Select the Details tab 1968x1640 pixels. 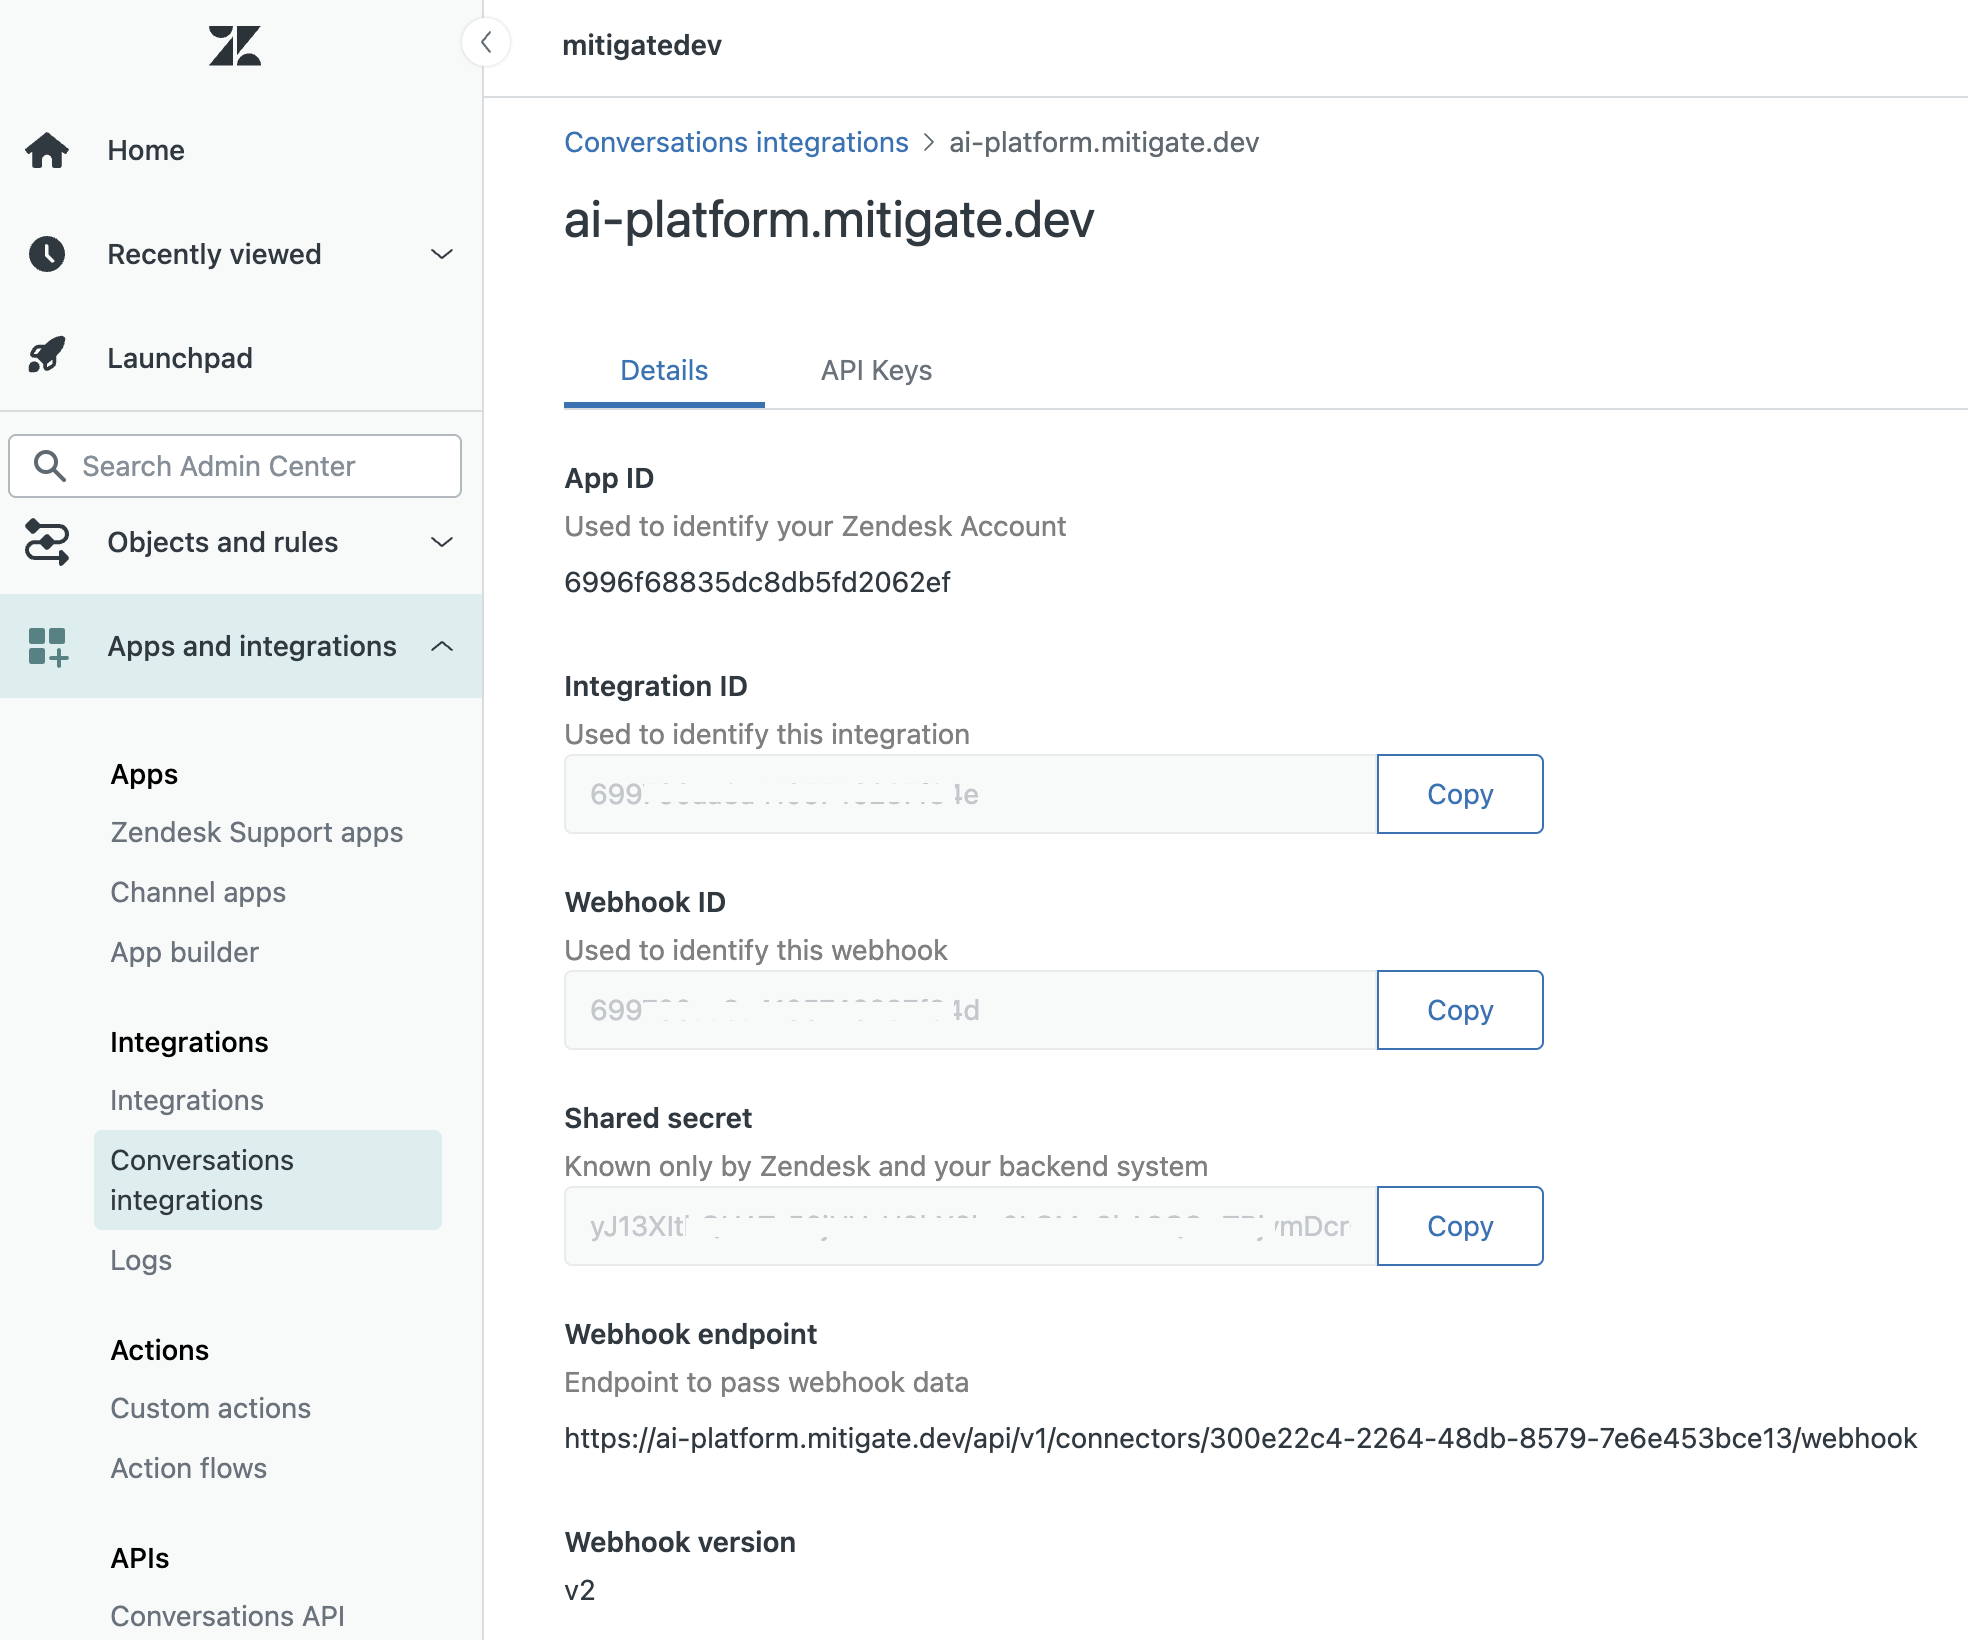tap(663, 370)
